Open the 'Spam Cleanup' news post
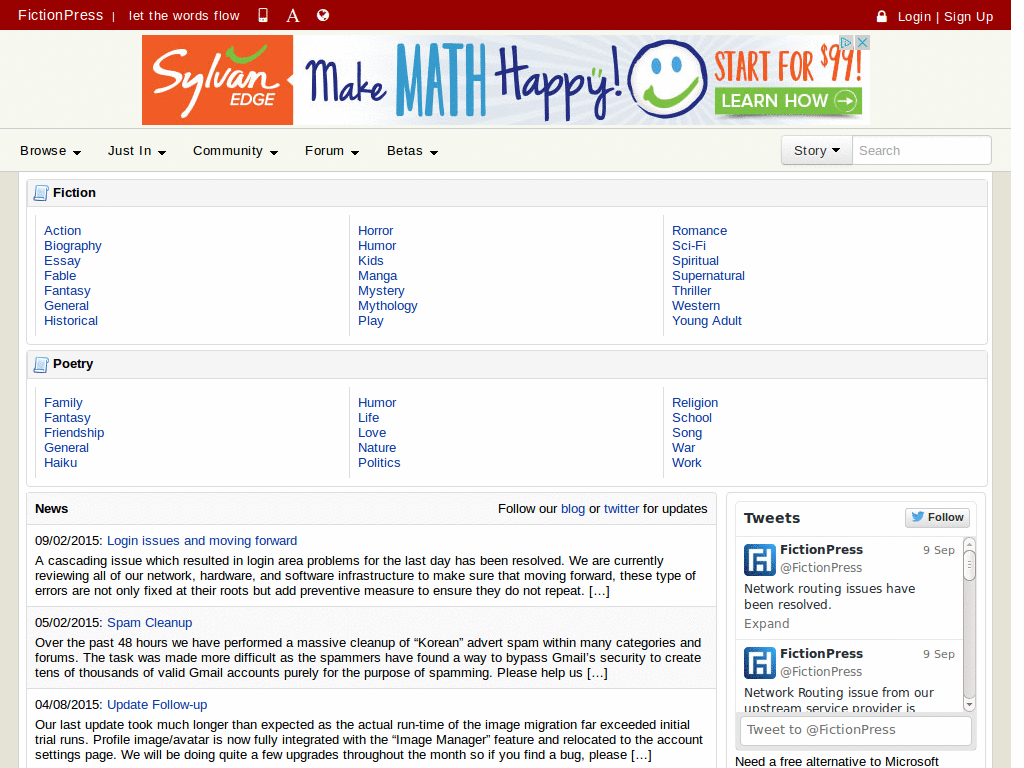1024x768 pixels. pos(150,622)
